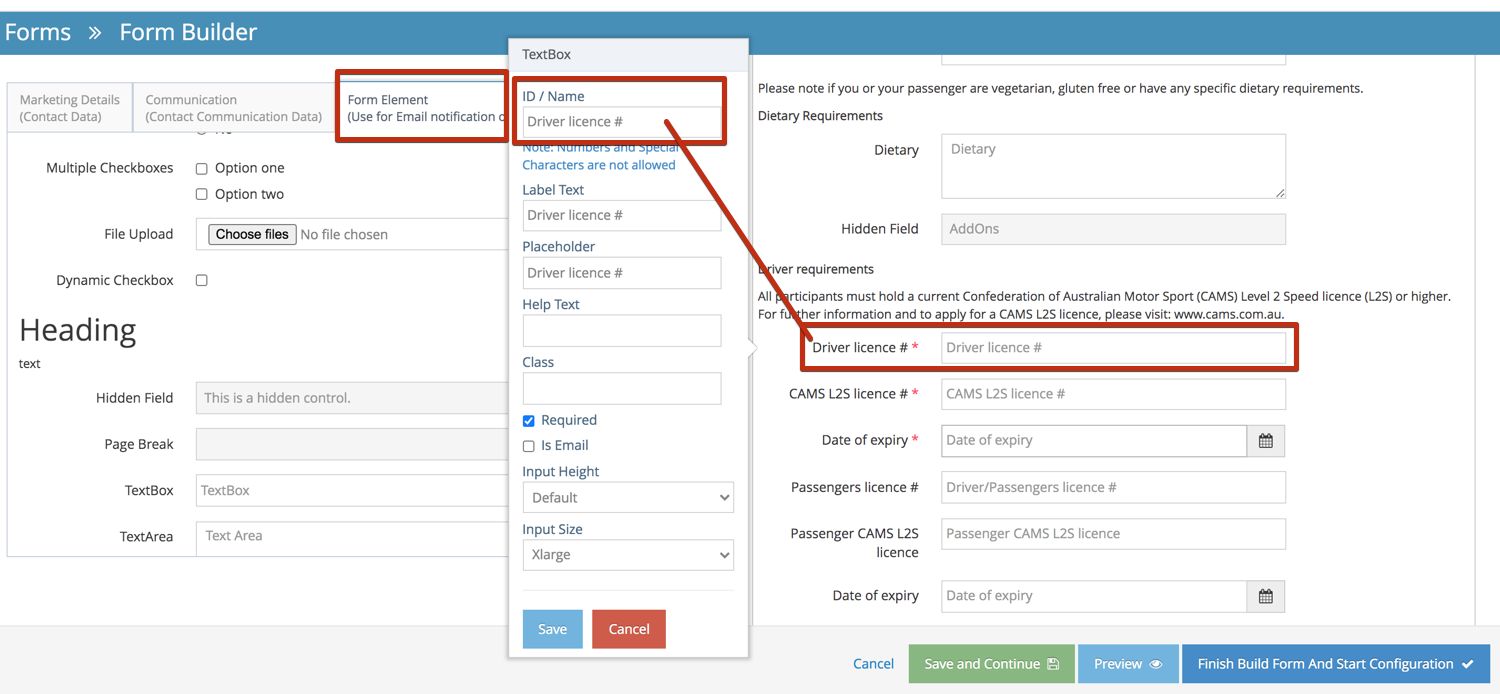Switch to Marketing Details tab
The height and width of the screenshot is (694, 1500).
70,108
